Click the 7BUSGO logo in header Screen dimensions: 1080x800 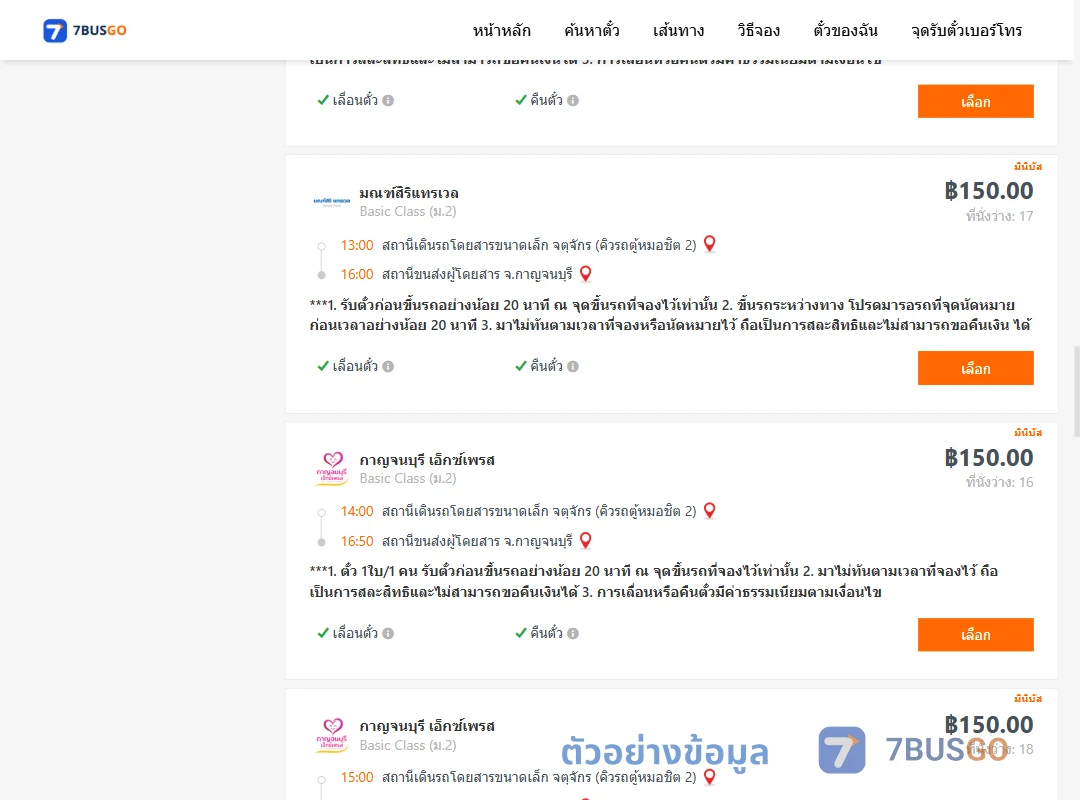point(85,30)
